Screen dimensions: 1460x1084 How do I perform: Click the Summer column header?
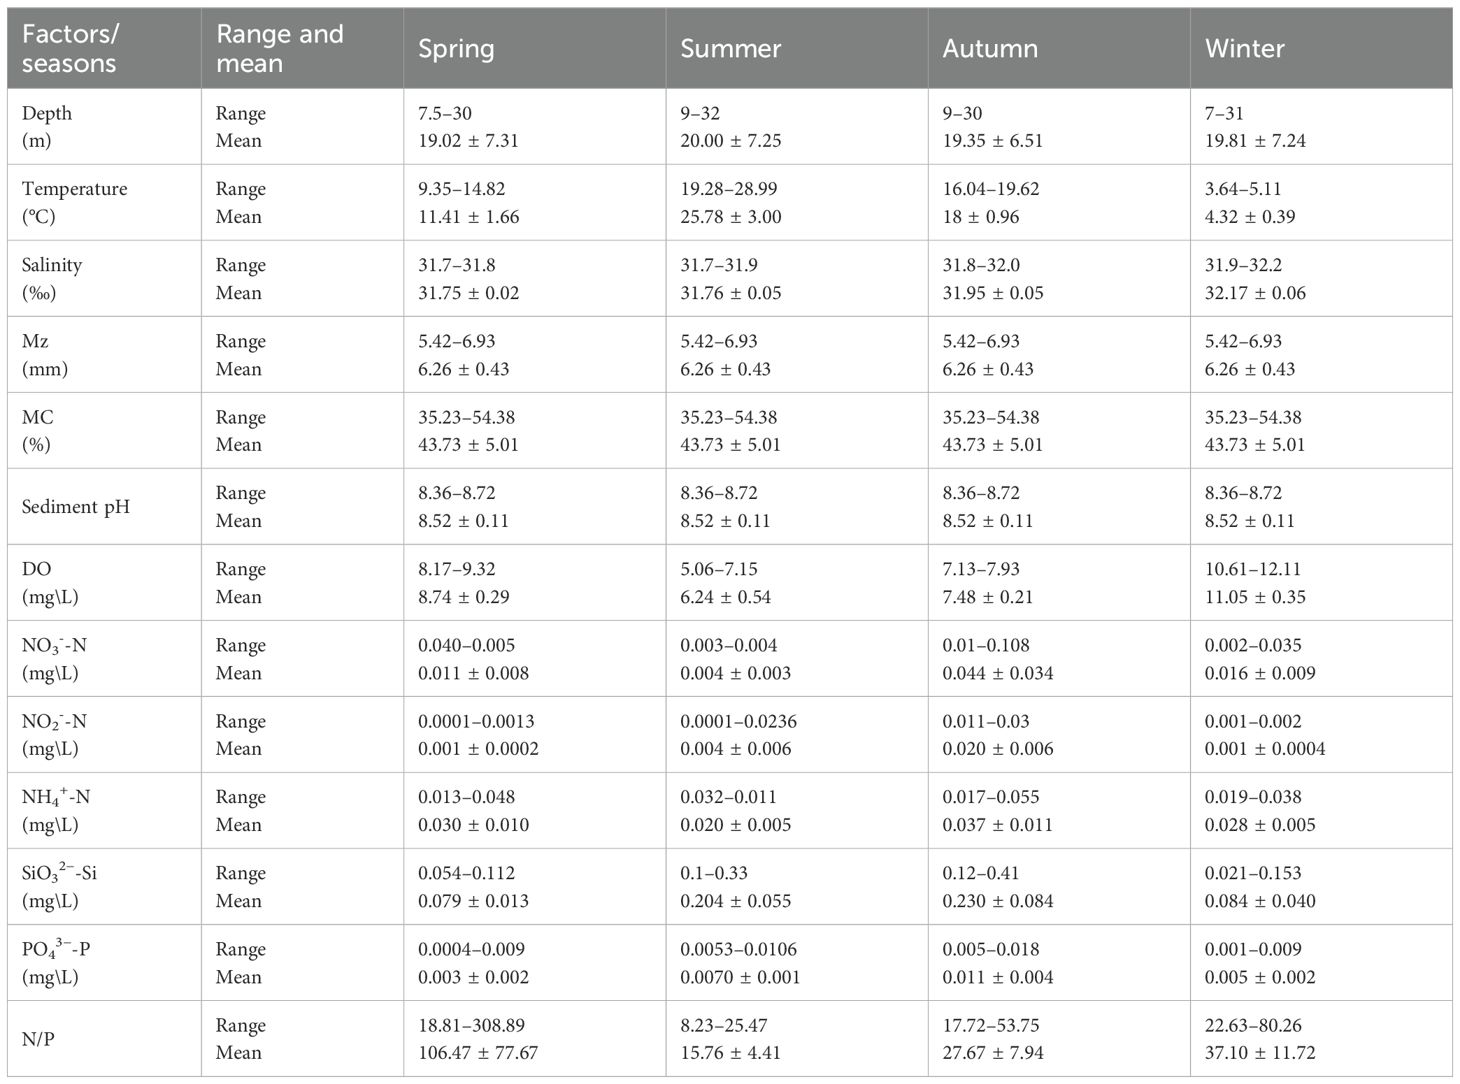[730, 48]
